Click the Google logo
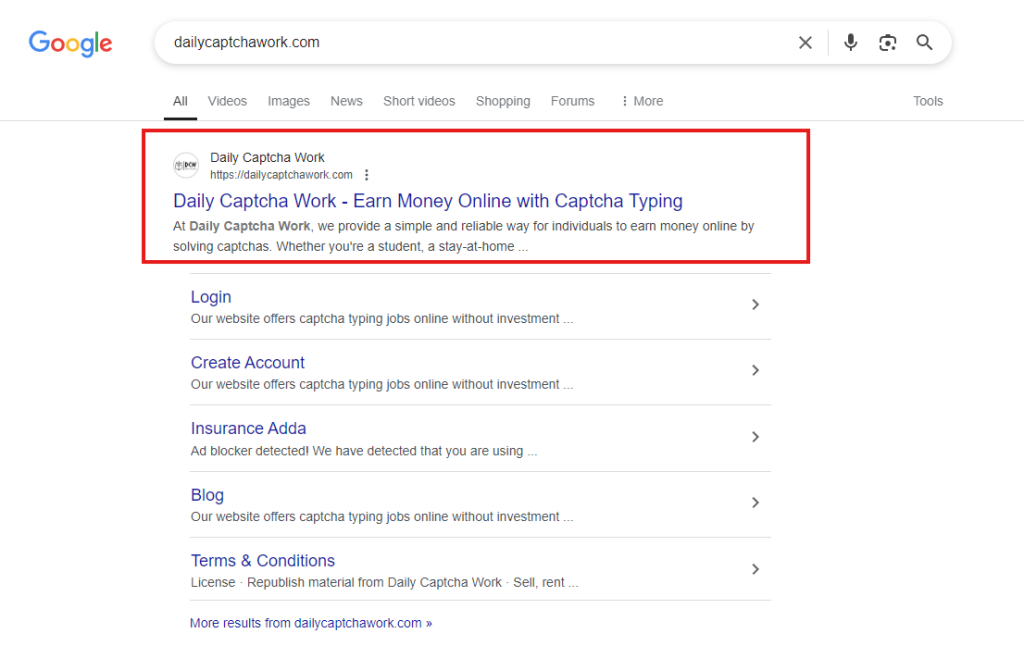1024x646 pixels. pos(71,43)
